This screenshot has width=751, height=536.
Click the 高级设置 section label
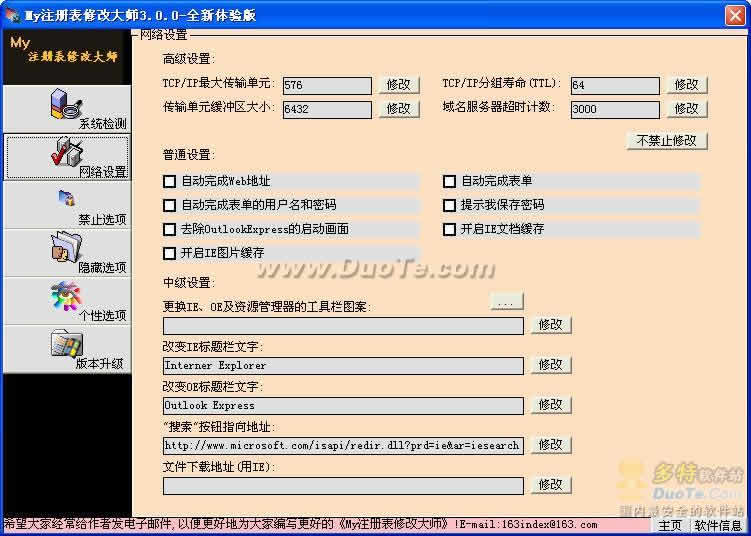point(189,59)
